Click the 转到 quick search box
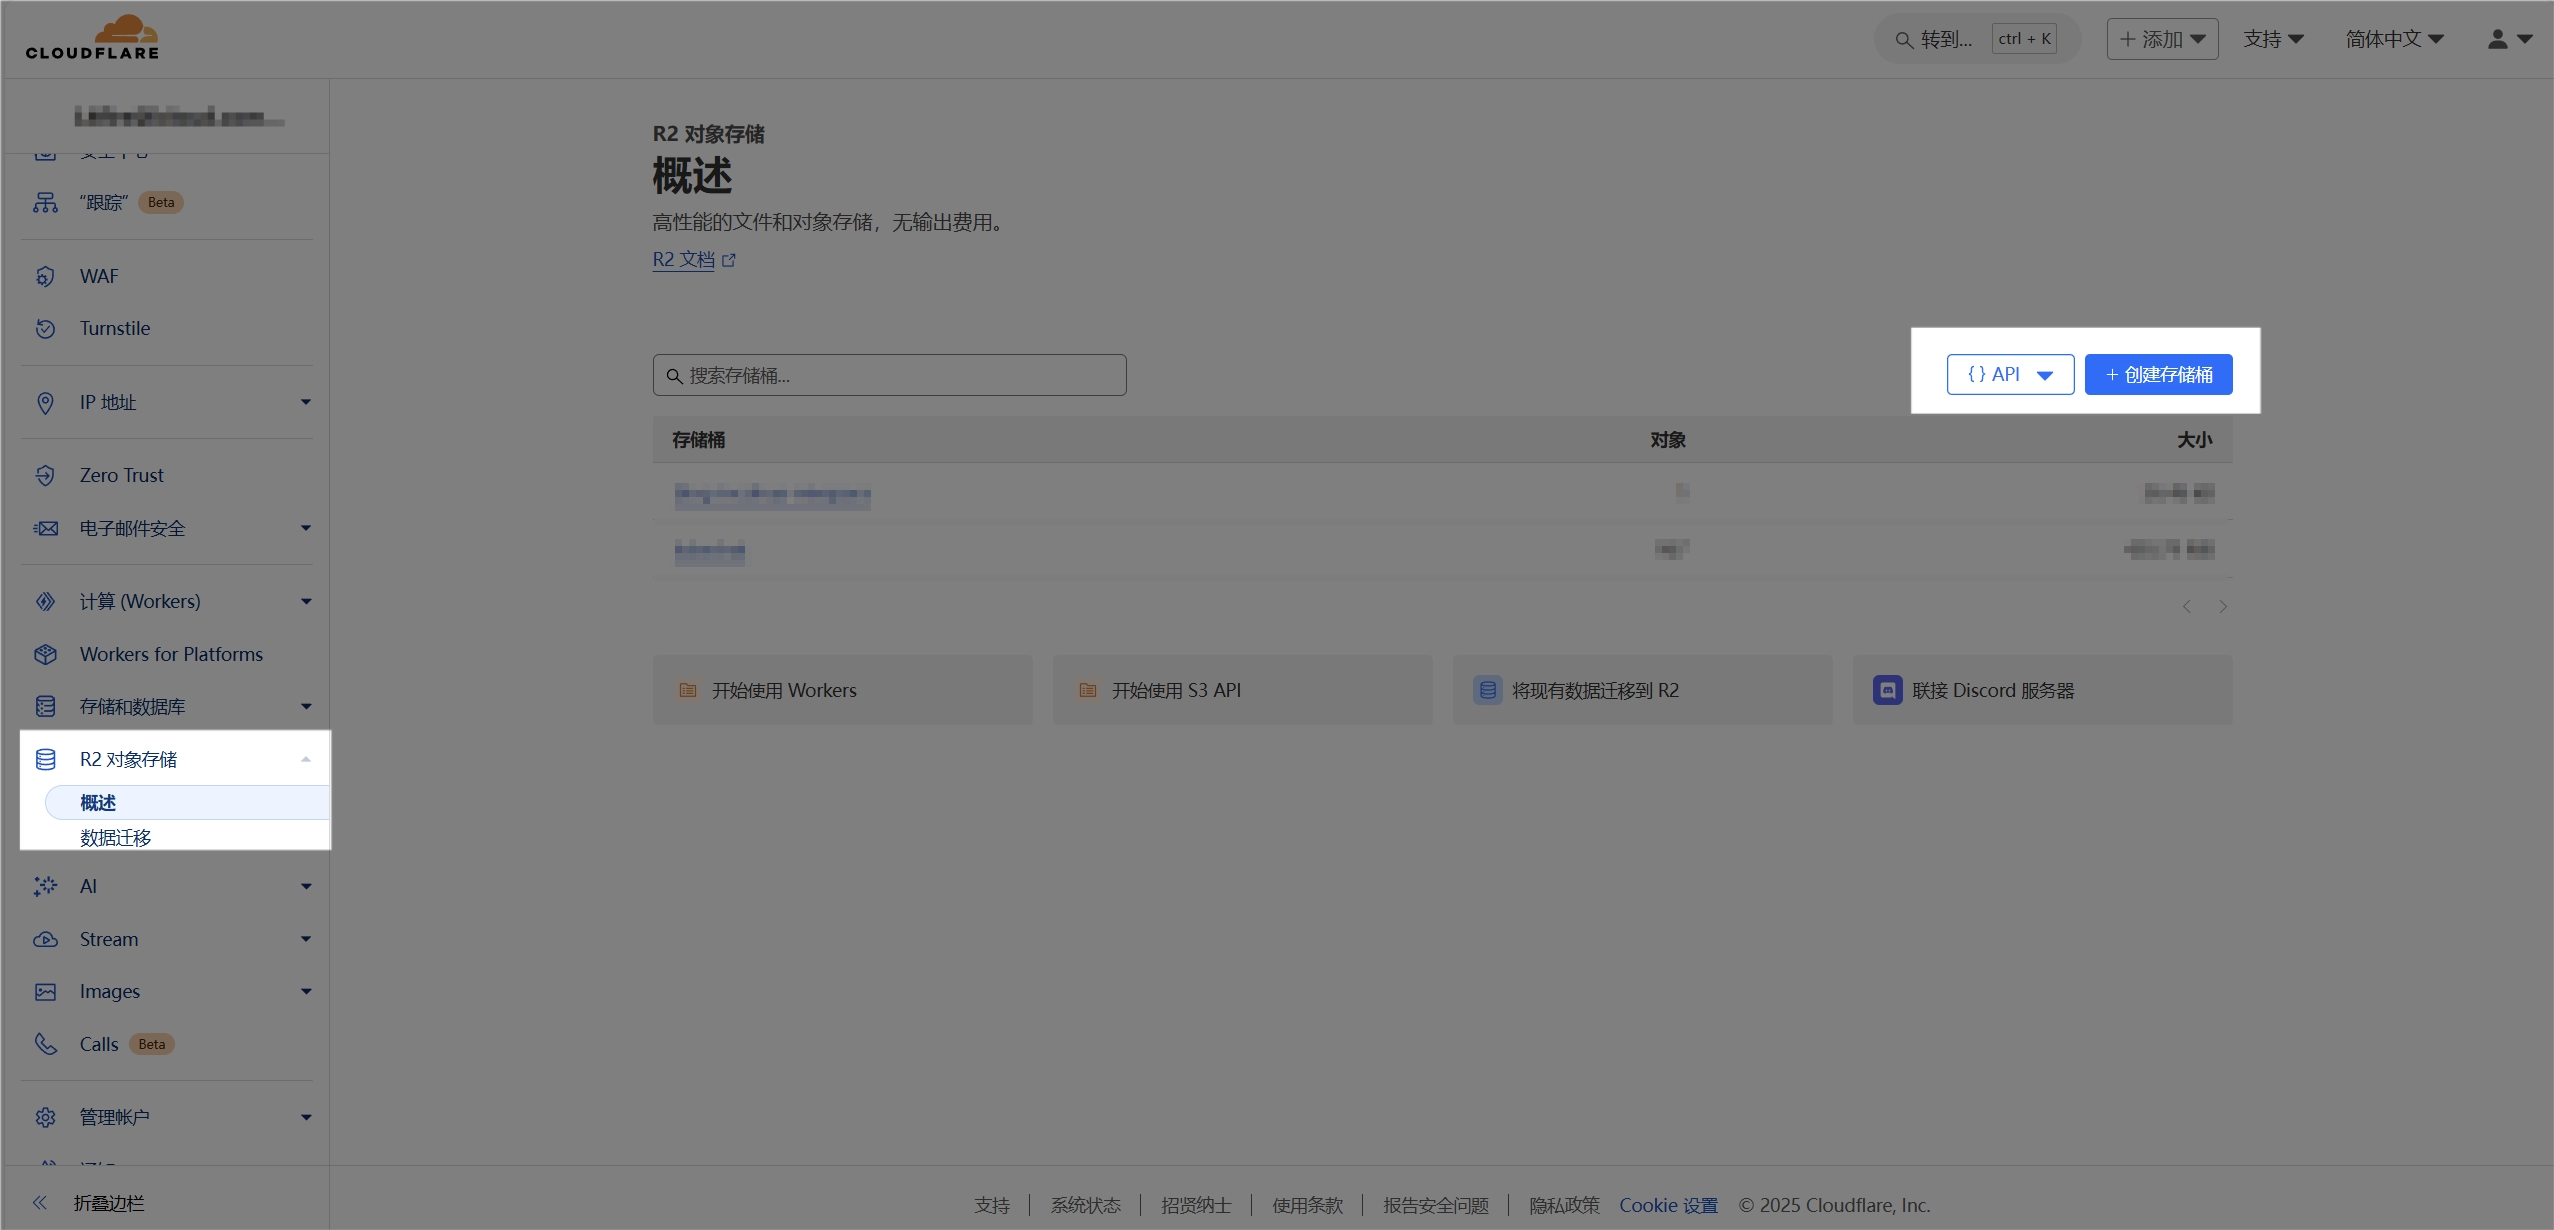2554x1230 pixels. (x=1977, y=39)
